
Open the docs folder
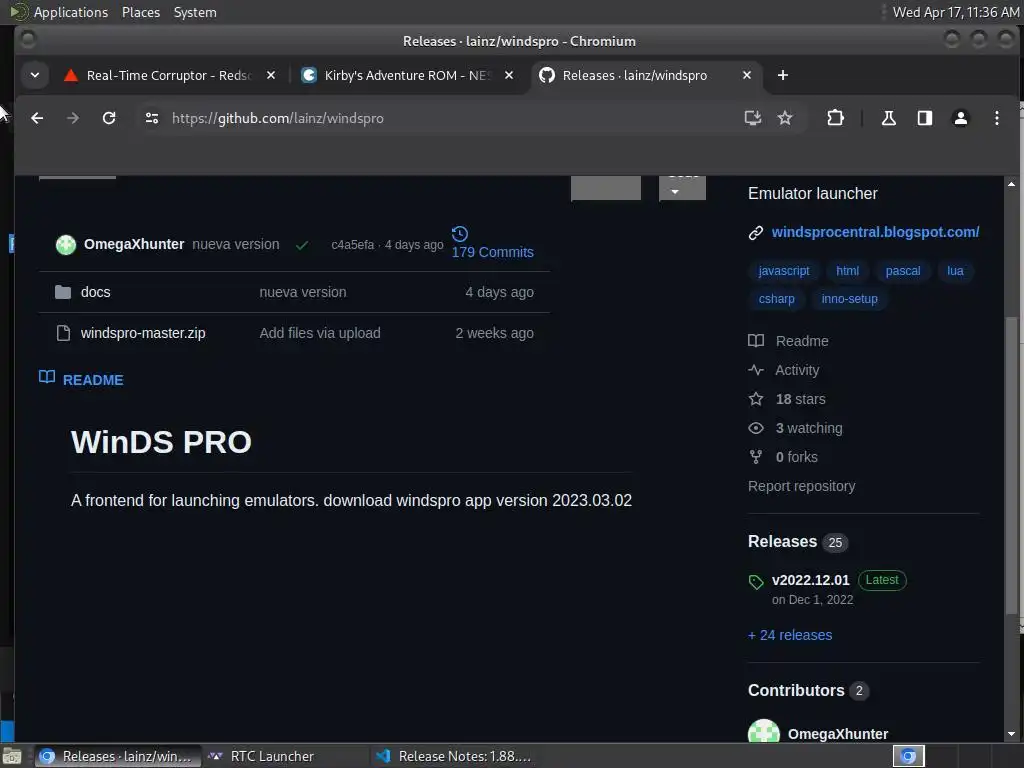95,292
